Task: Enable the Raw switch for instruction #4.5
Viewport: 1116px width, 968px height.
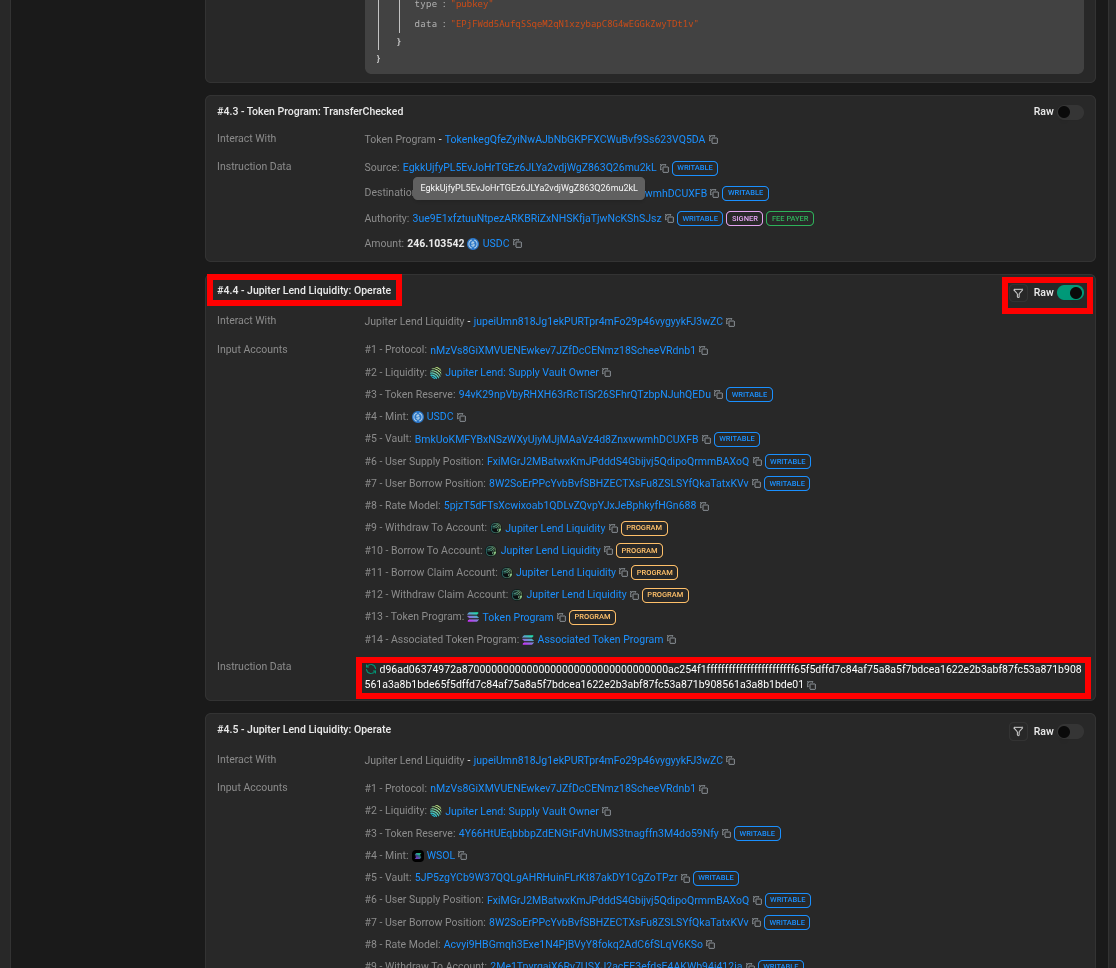Action: pos(1070,732)
